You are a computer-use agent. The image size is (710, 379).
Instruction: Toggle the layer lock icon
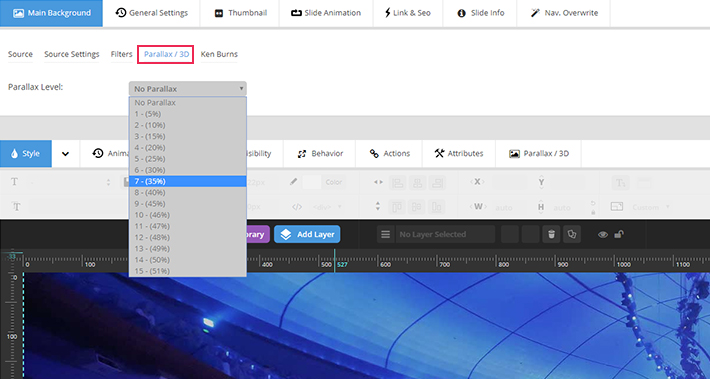point(619,234)
